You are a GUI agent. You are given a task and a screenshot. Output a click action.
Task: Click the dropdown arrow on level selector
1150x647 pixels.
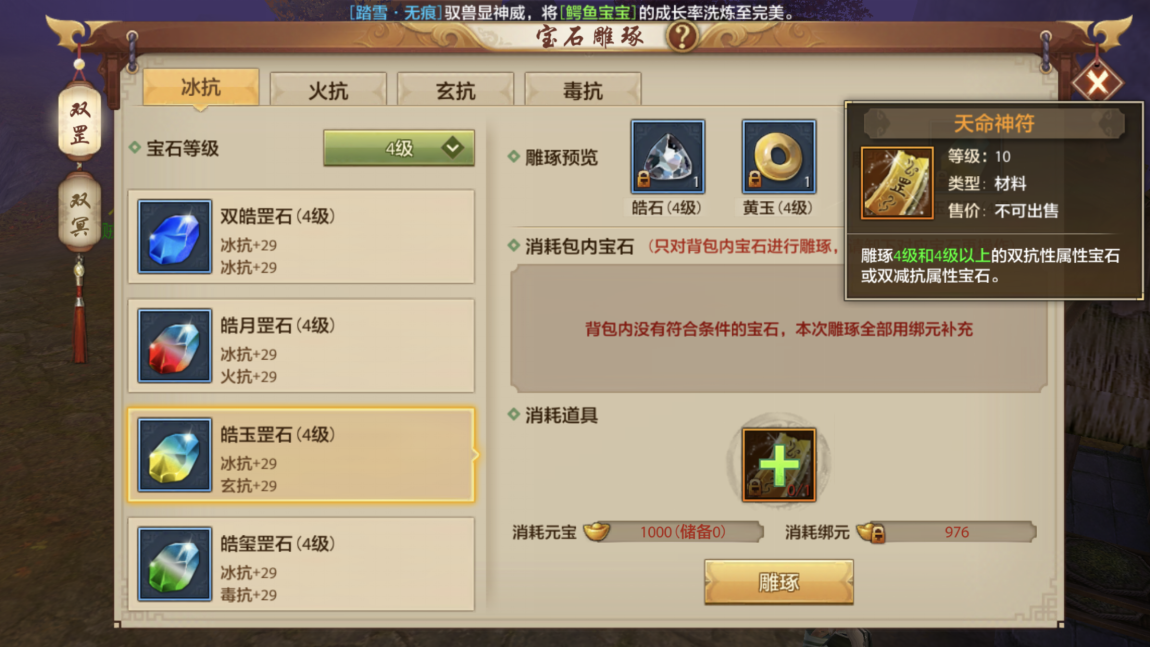click(453, 147)
